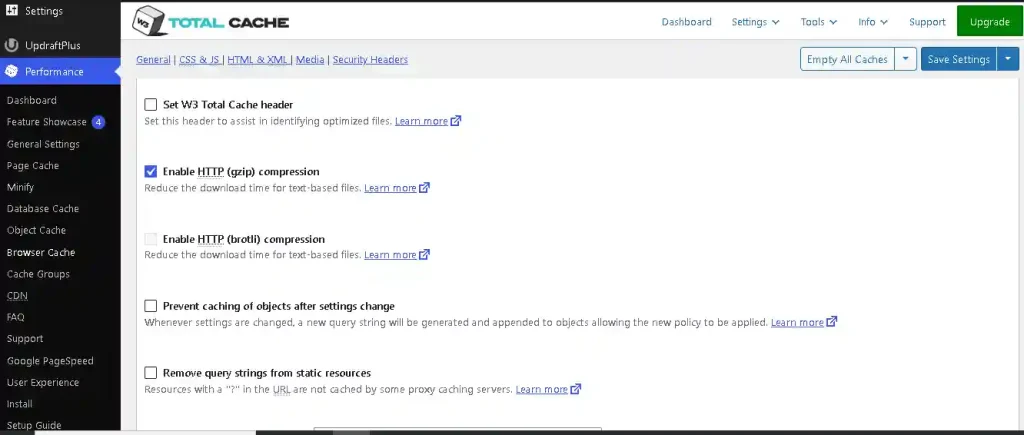Click external link icon after Set W3 header Learn more
1024x435 pixels.
click(x=456, y=121)
